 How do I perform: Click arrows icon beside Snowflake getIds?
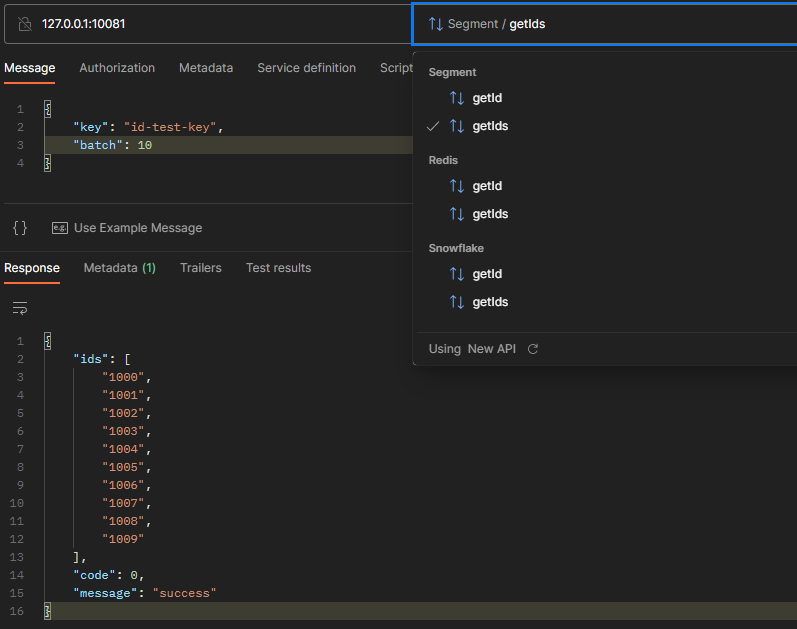click(x=456, y=302)
